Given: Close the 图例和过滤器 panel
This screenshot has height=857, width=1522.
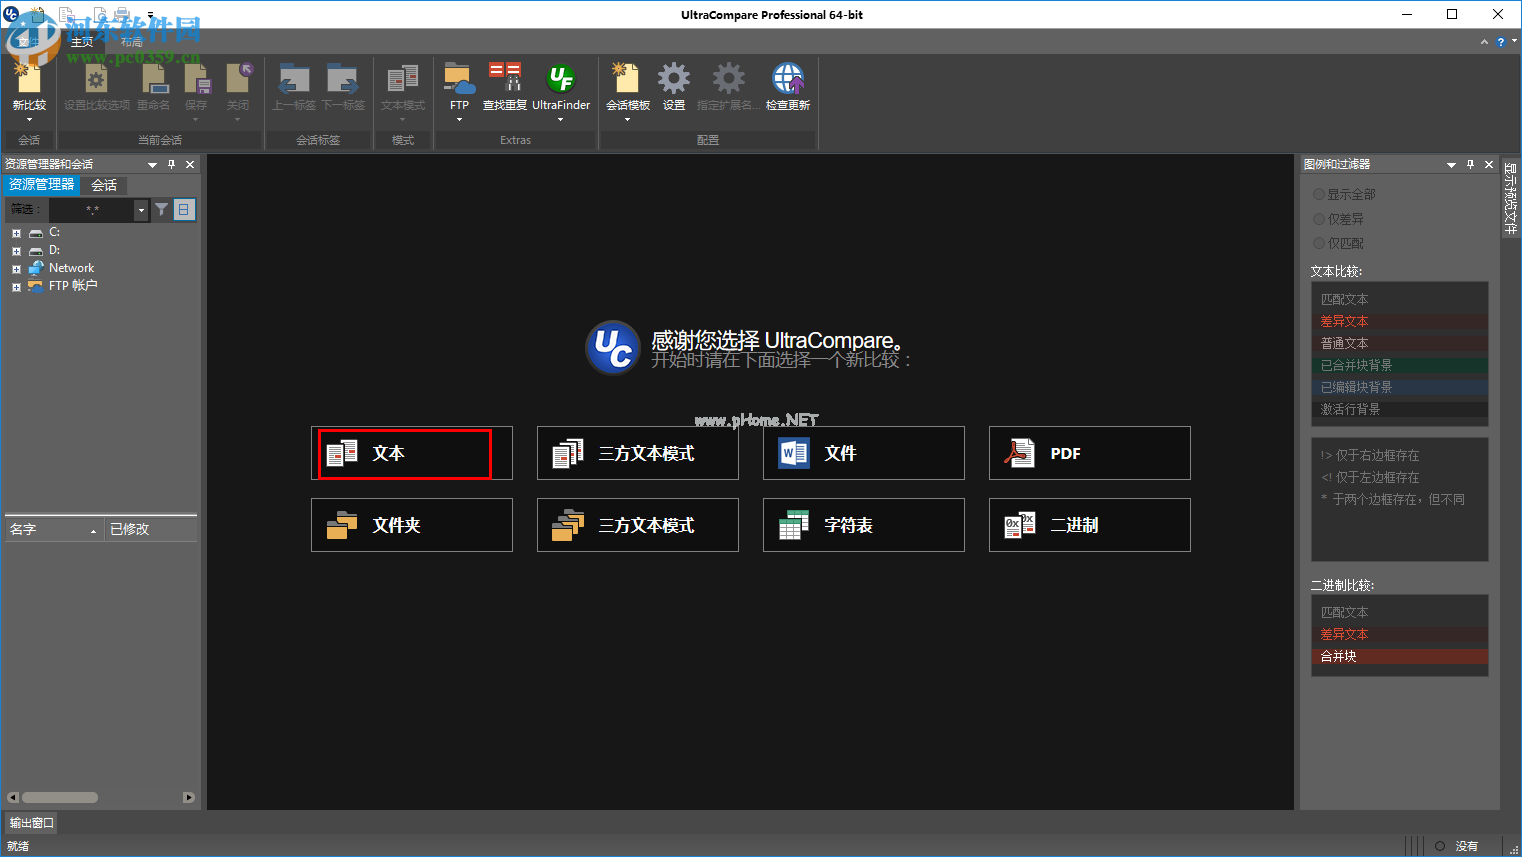Looking at the screenshot, I should point(1489,164).
